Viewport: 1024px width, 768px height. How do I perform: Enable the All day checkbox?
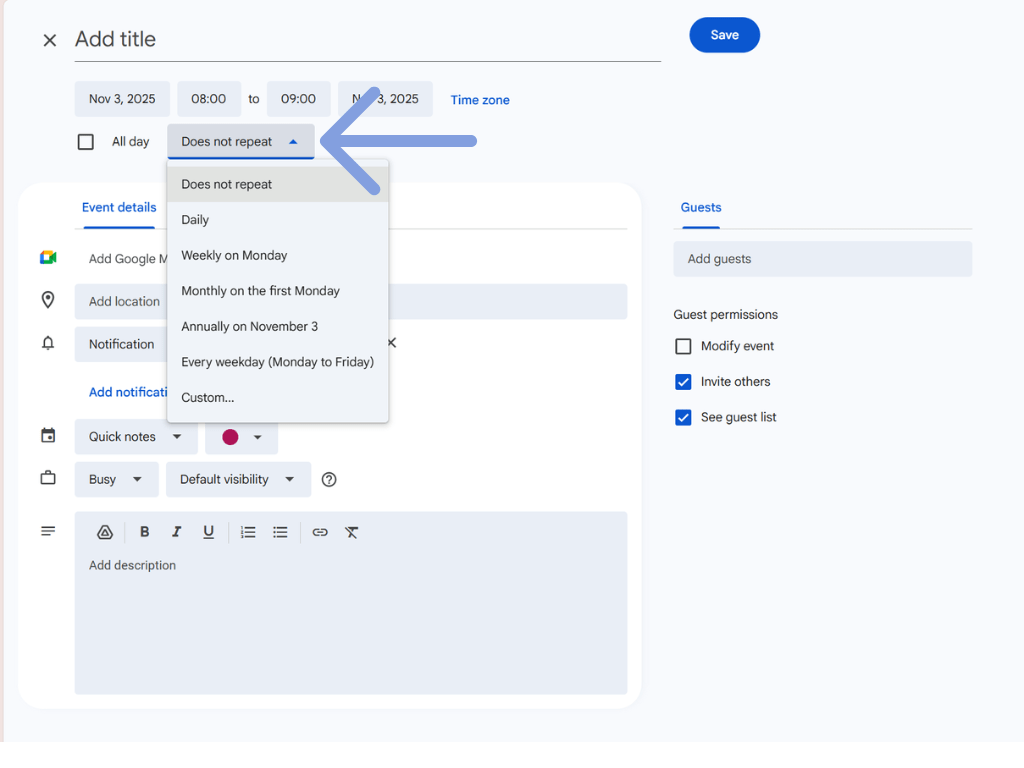[x=86, y=142]
